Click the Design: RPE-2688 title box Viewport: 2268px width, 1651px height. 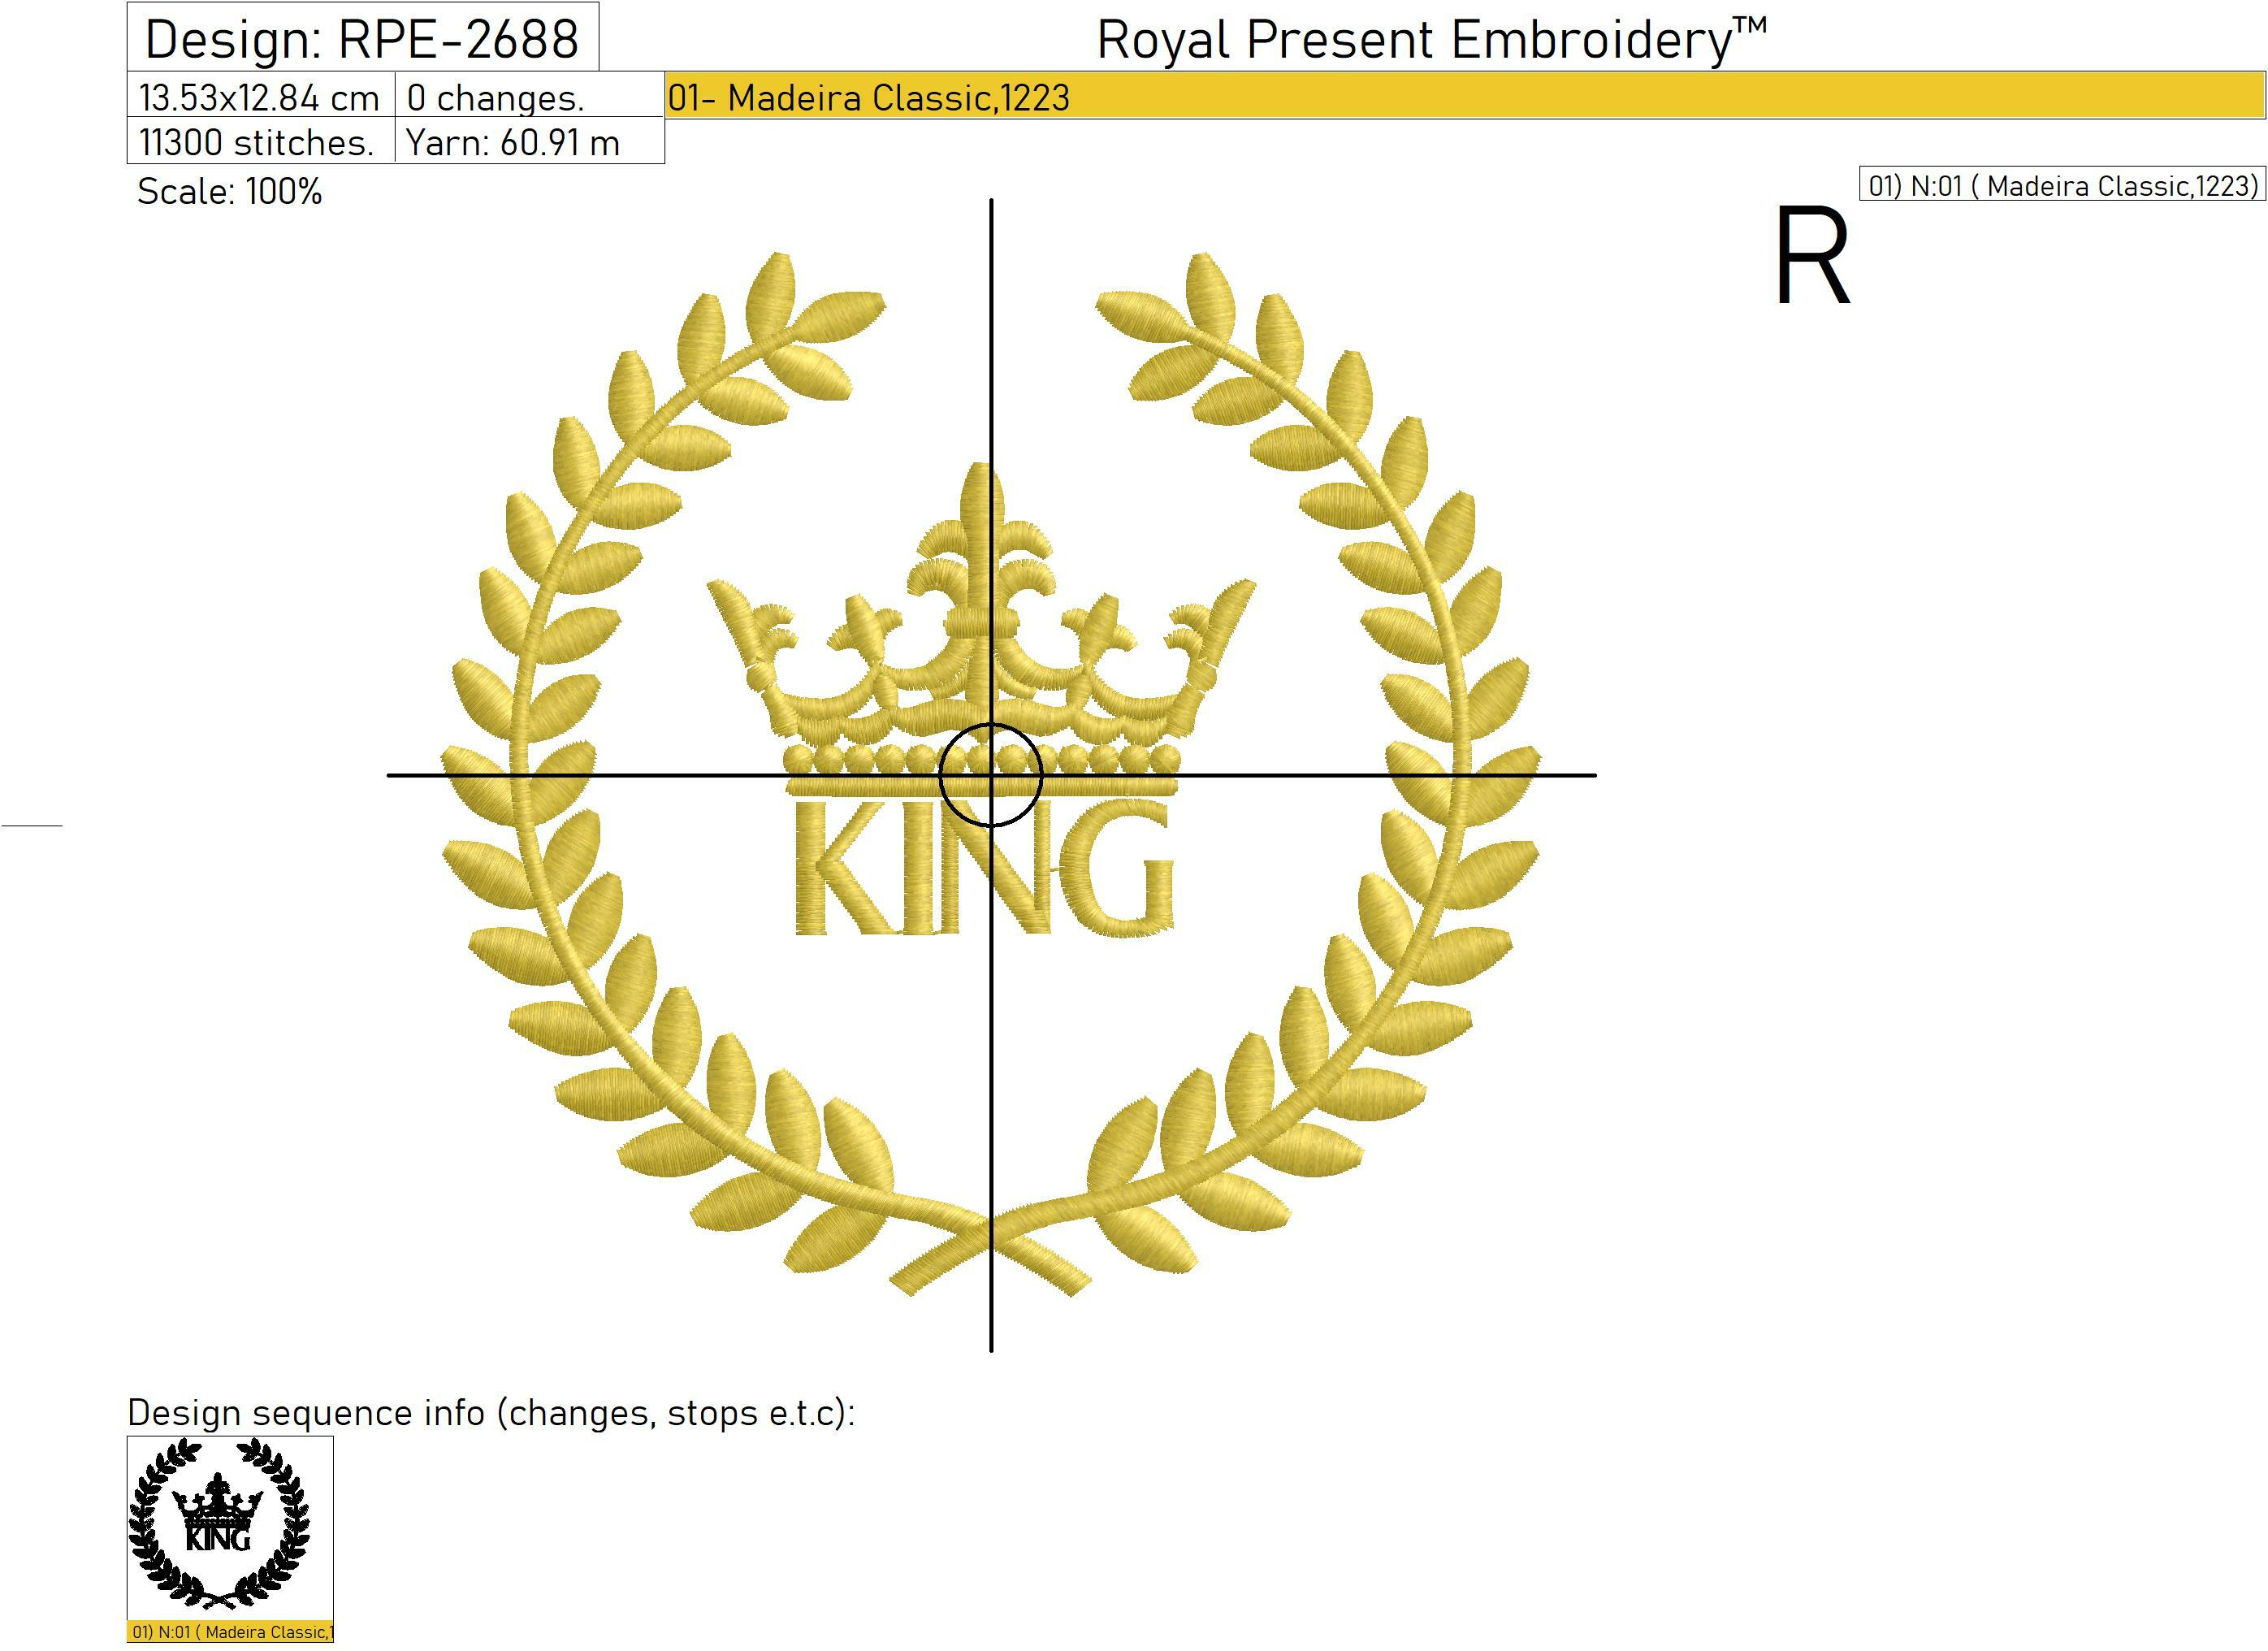click(x=363, y=37)
